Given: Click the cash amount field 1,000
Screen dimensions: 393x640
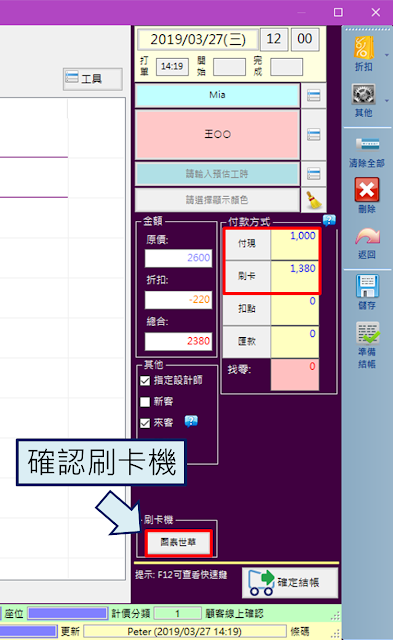Looking at the screenshot, I should pos(294,244).
